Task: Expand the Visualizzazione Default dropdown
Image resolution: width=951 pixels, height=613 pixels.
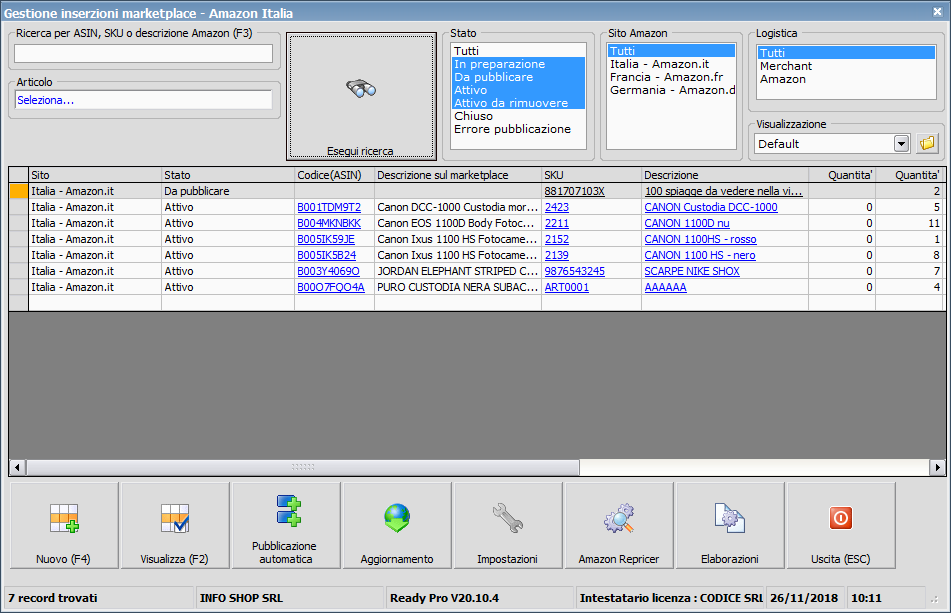Action: pyautogui.click(x=901, y=143)
